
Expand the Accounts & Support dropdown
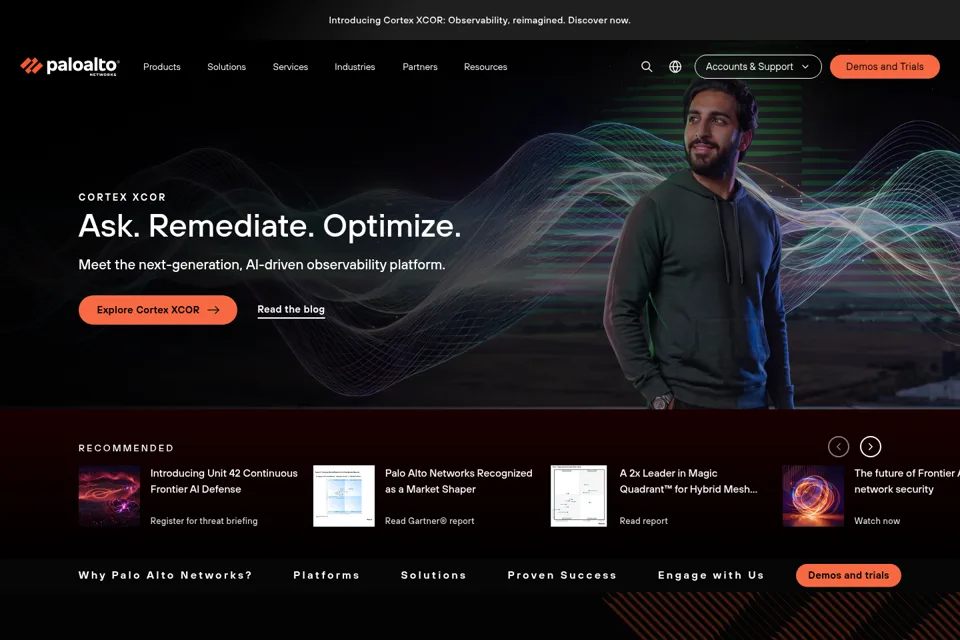pos(758,67)
